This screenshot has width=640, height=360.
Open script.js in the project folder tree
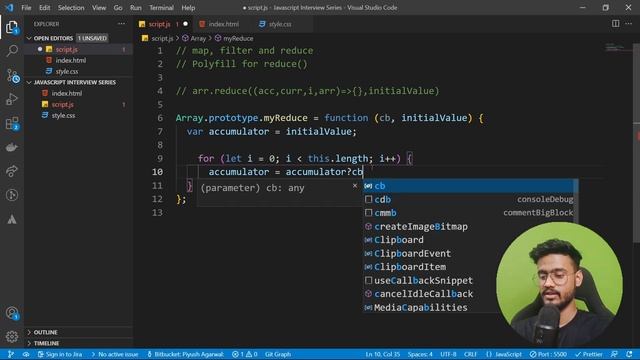(78, 104)
